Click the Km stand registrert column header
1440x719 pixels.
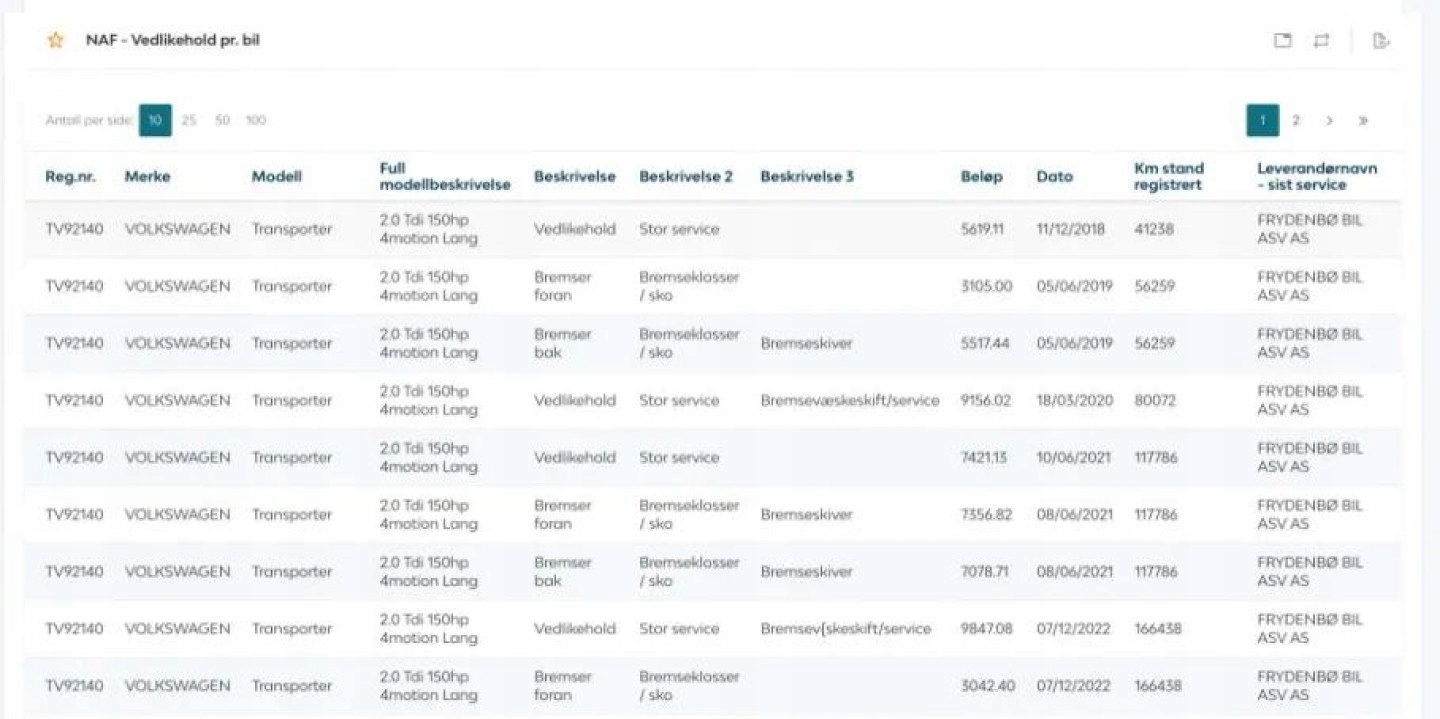(x=1168, y=176)
